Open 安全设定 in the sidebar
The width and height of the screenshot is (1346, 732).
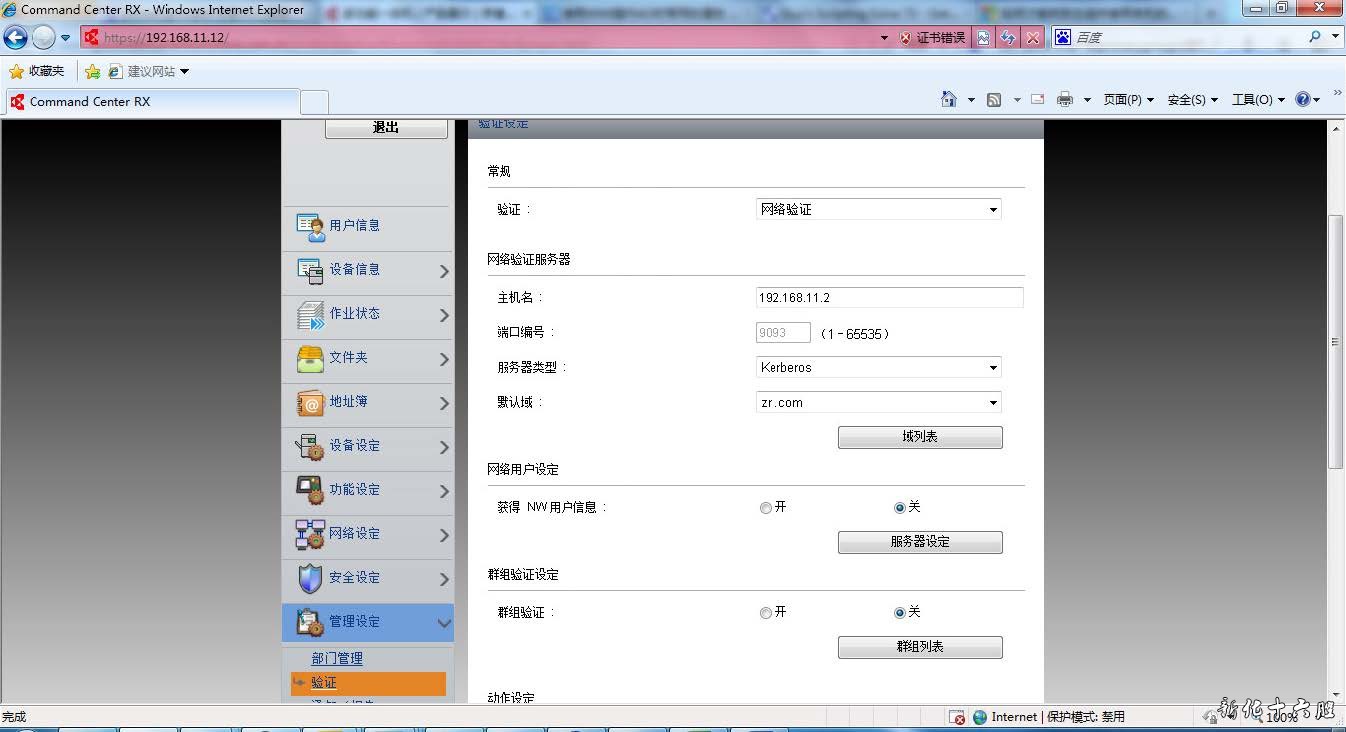tap(367, 578)
